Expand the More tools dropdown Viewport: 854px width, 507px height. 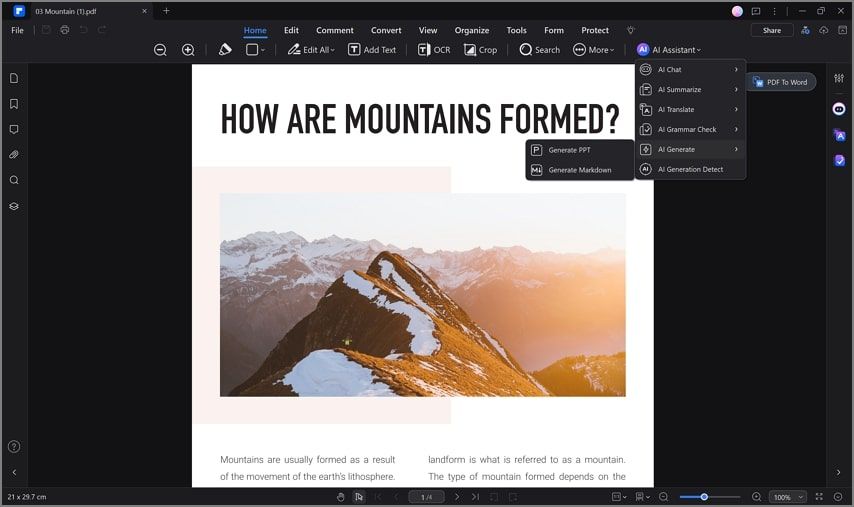(x=594, y=50)
